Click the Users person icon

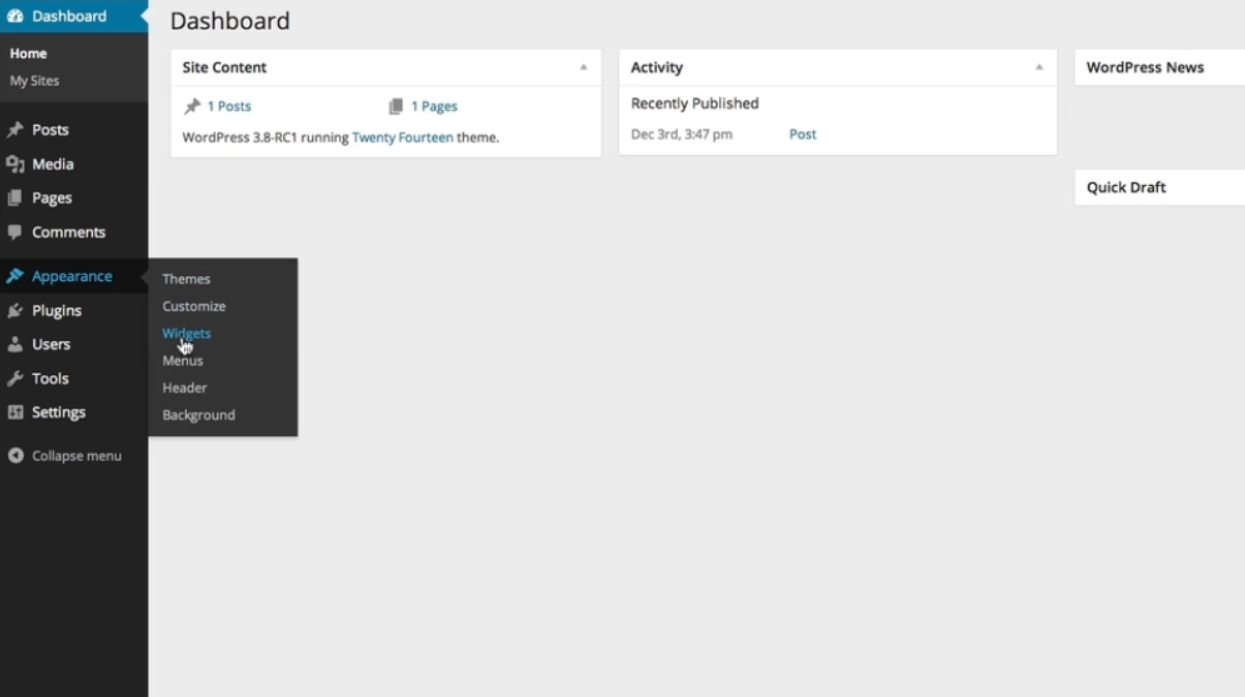[x=15, y=344]
